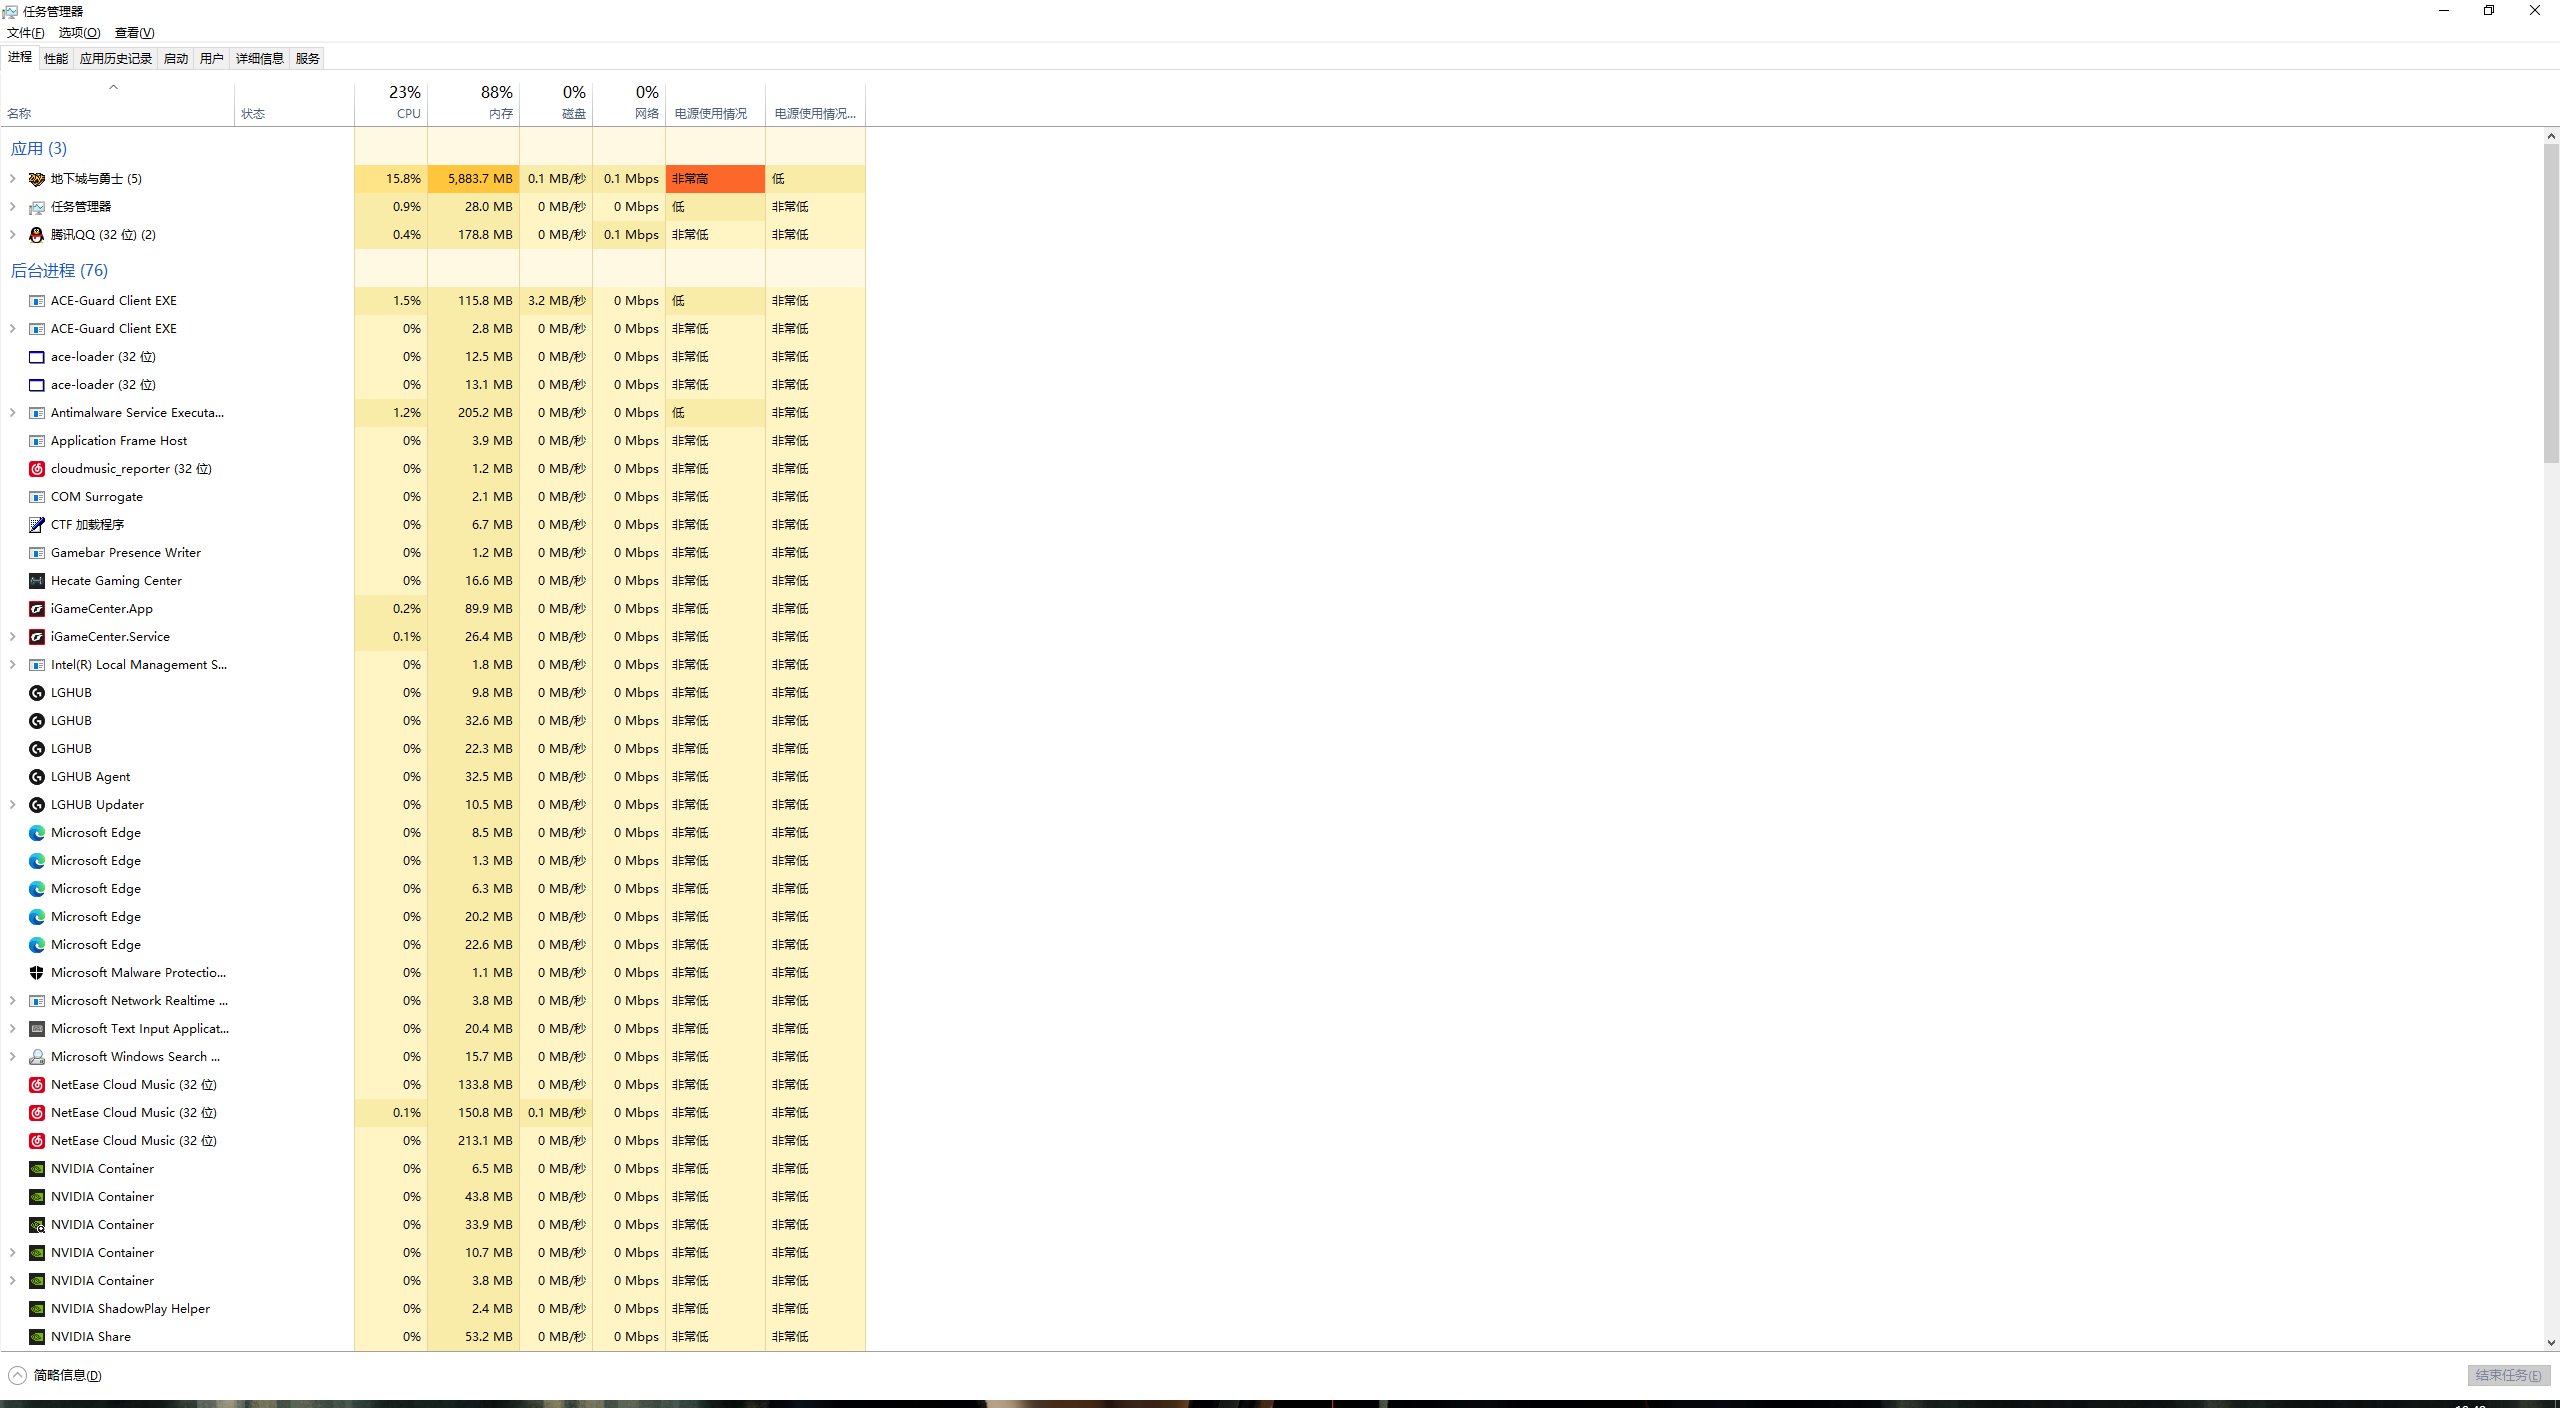This screenshot has width=2560, height=1408.
Task: Sort by the 电源使用情况 column header
Action: pos(715,103)
